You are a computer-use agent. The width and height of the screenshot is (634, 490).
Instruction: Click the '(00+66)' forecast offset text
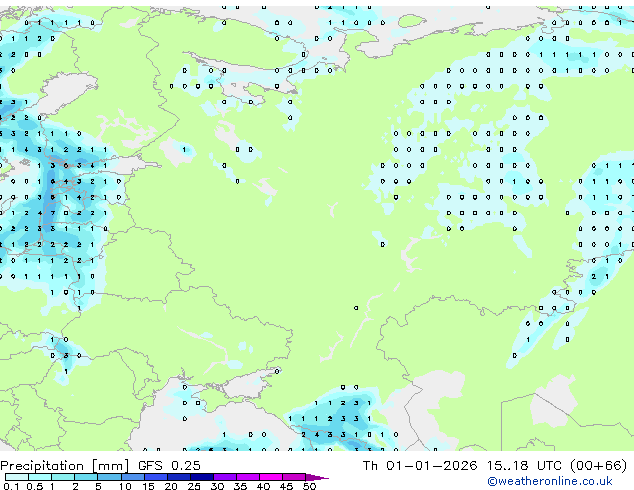(x=598, y=466)
